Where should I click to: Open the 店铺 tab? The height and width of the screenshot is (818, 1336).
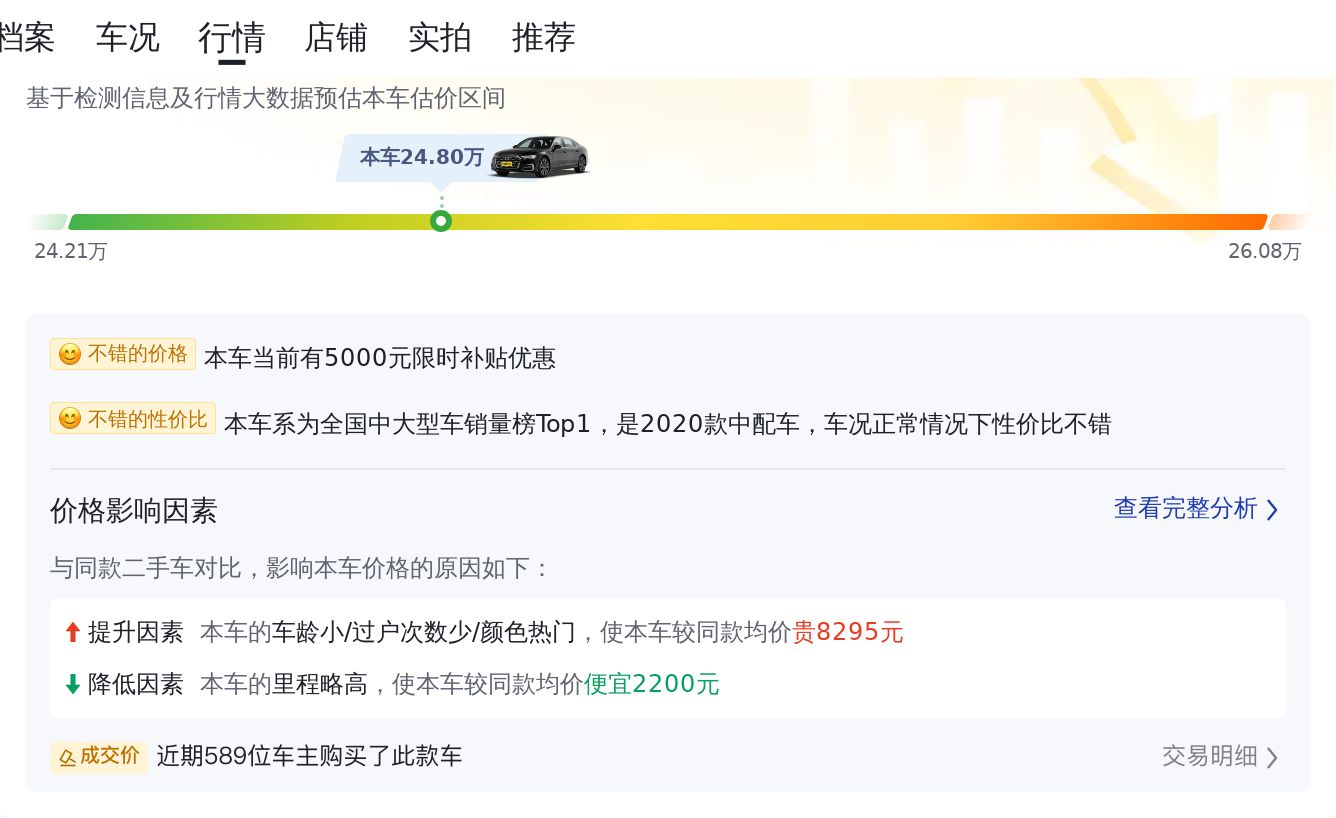336,38
